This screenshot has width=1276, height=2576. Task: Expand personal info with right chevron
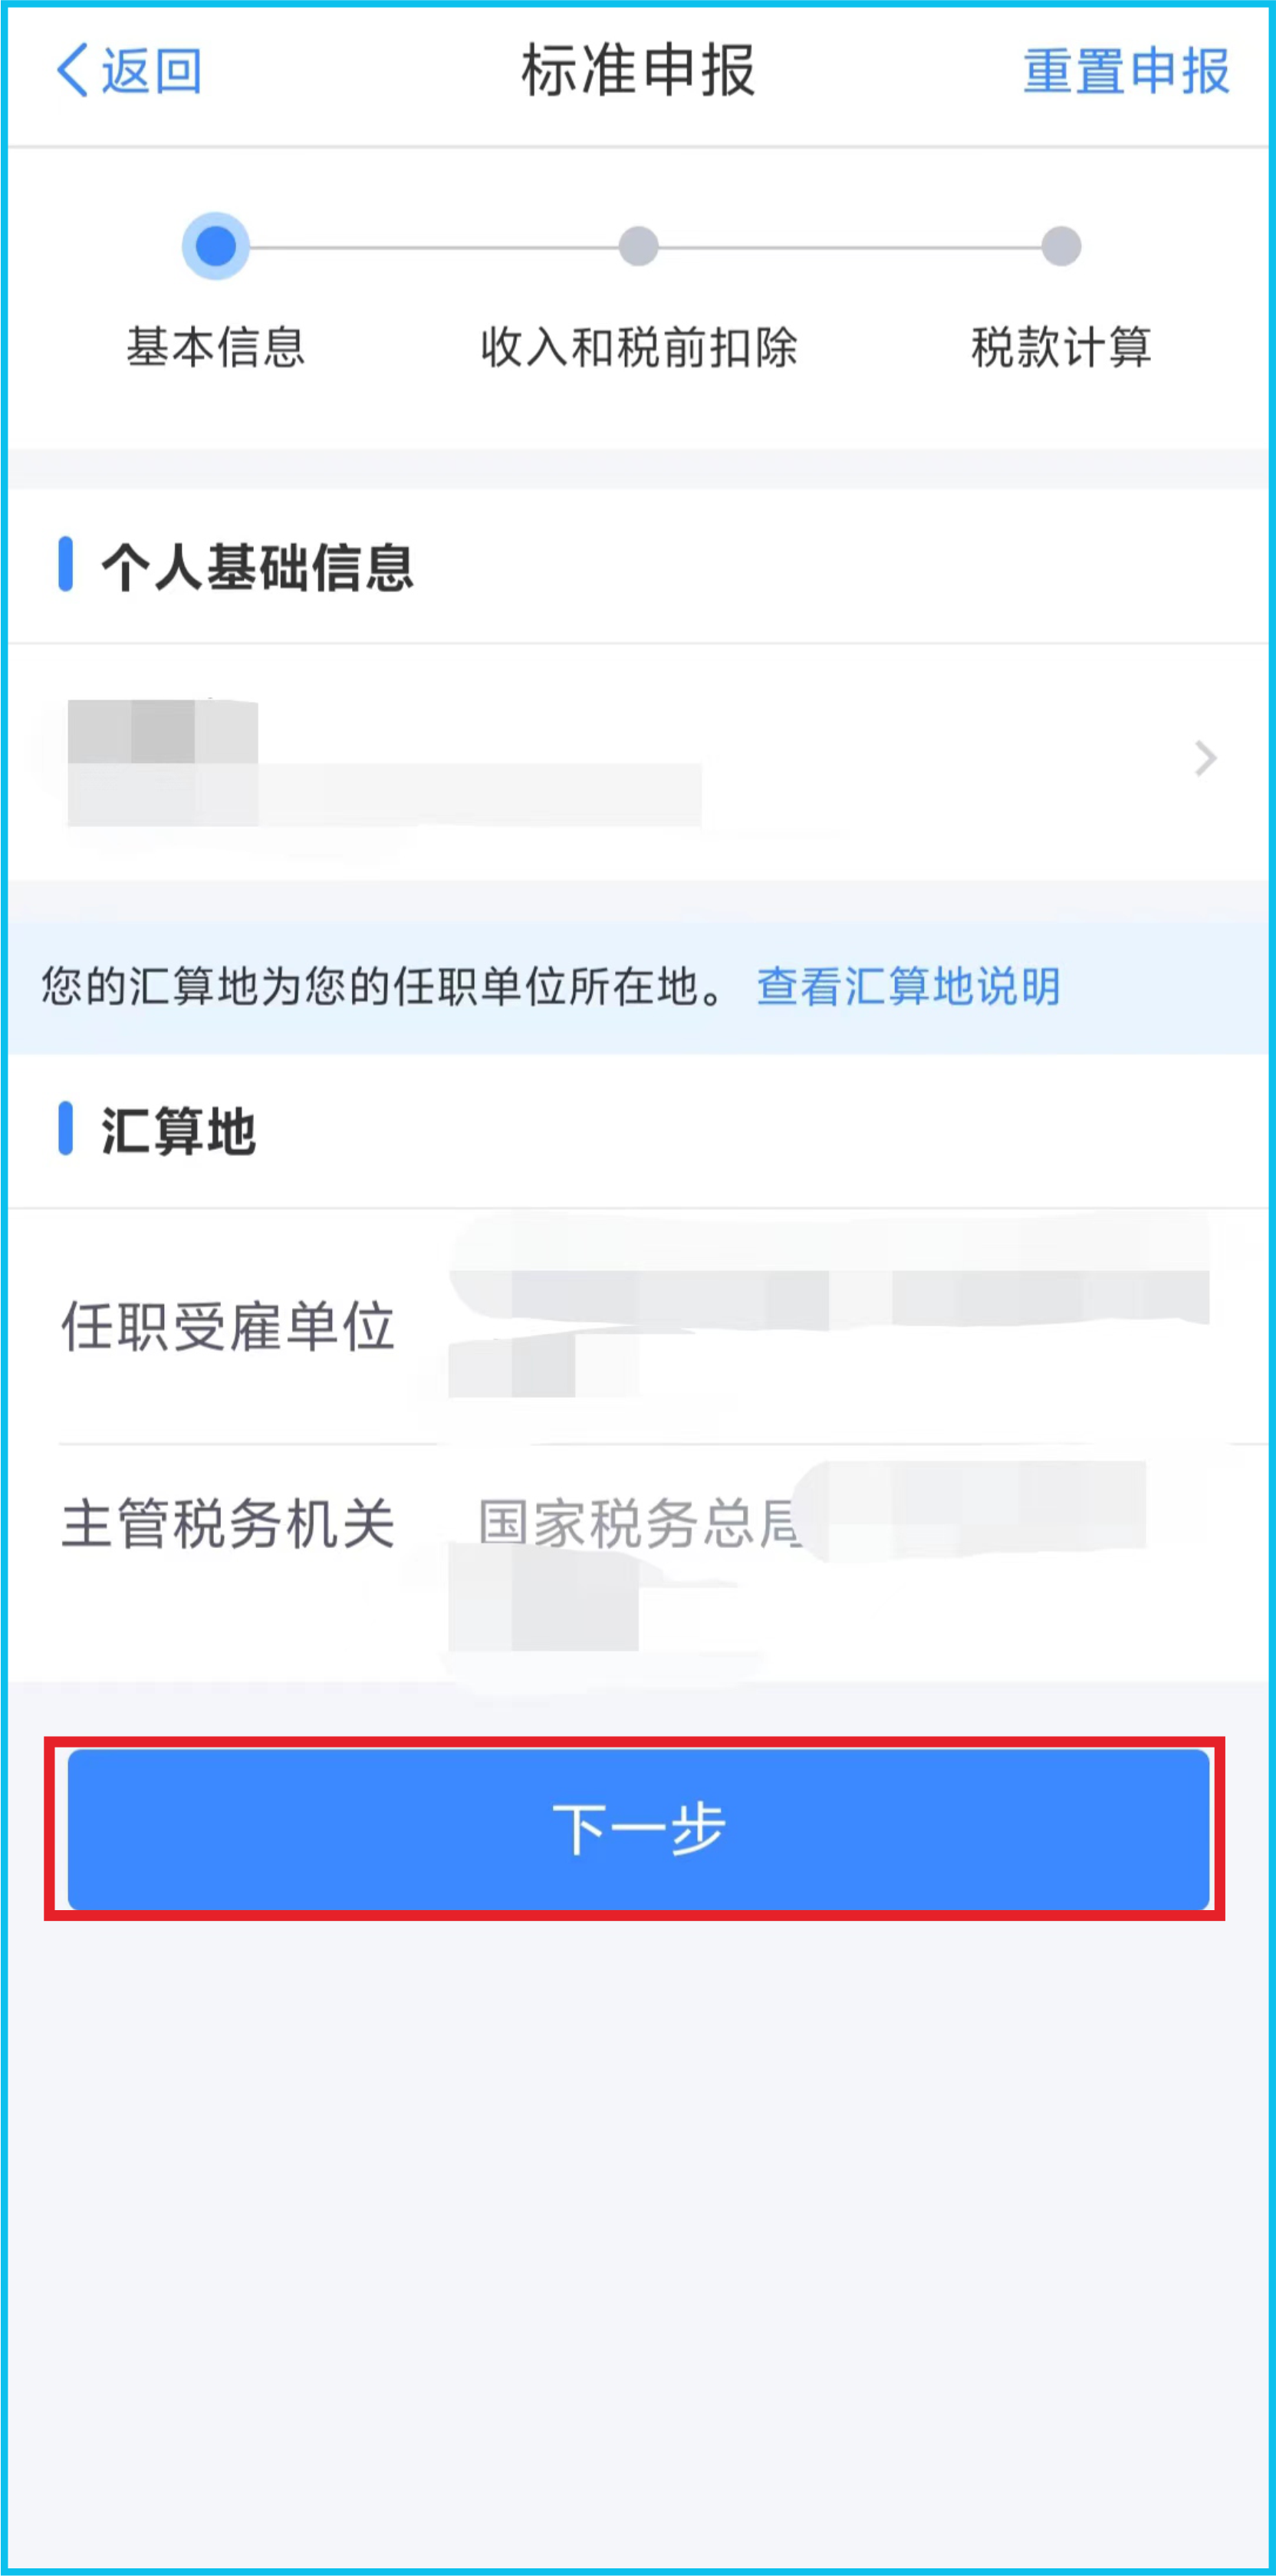[1205, 759]
